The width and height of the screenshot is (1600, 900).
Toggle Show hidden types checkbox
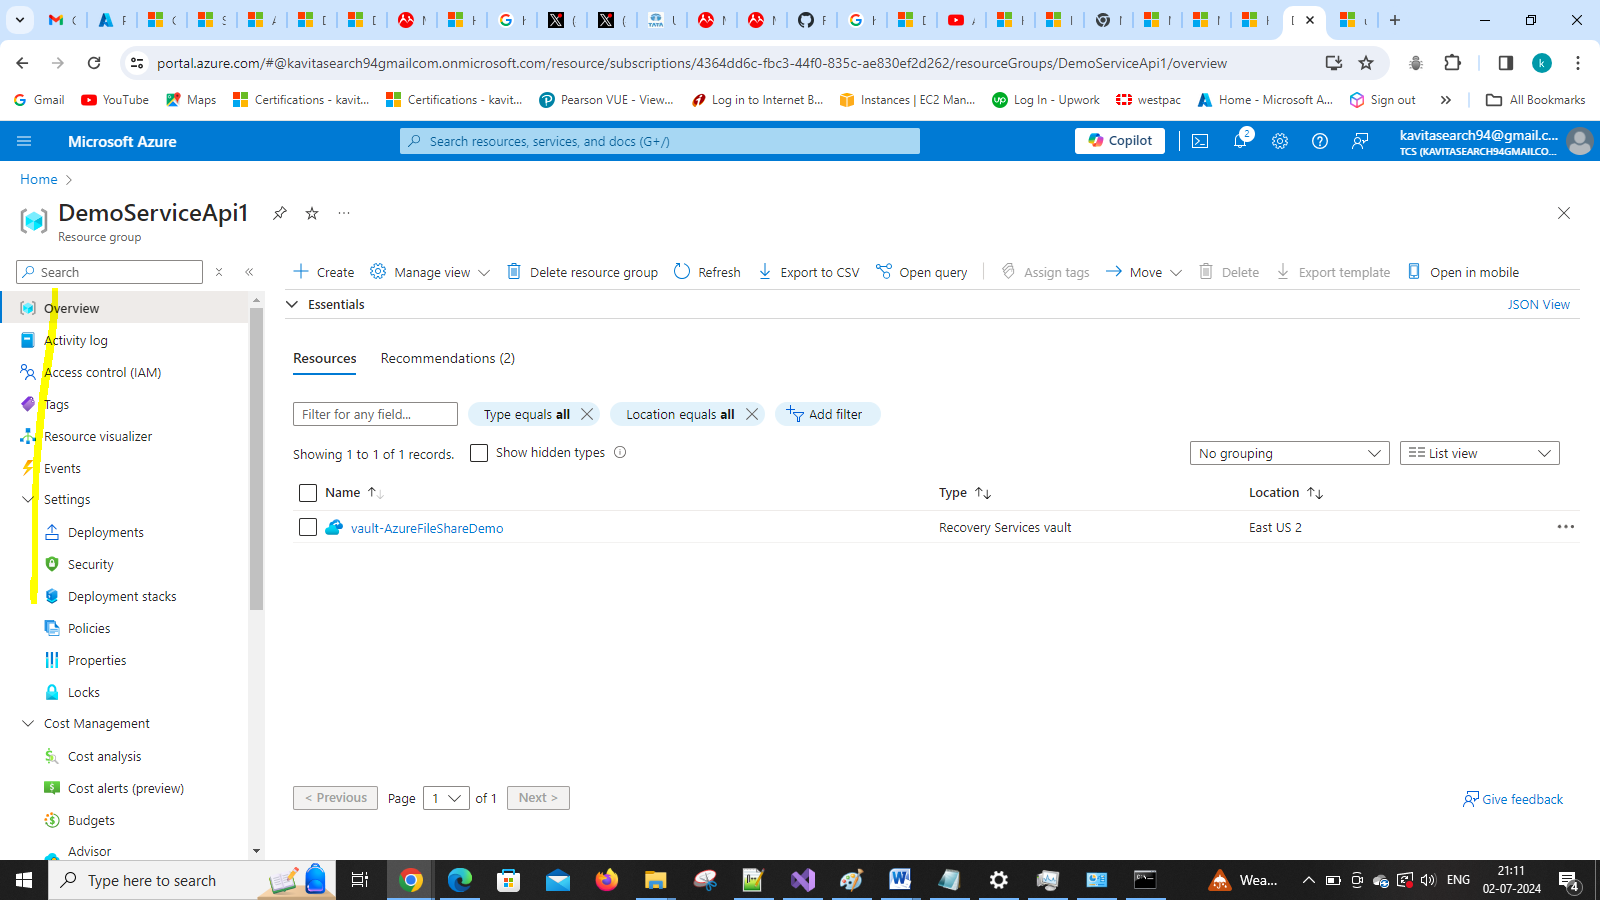[479, 453]
